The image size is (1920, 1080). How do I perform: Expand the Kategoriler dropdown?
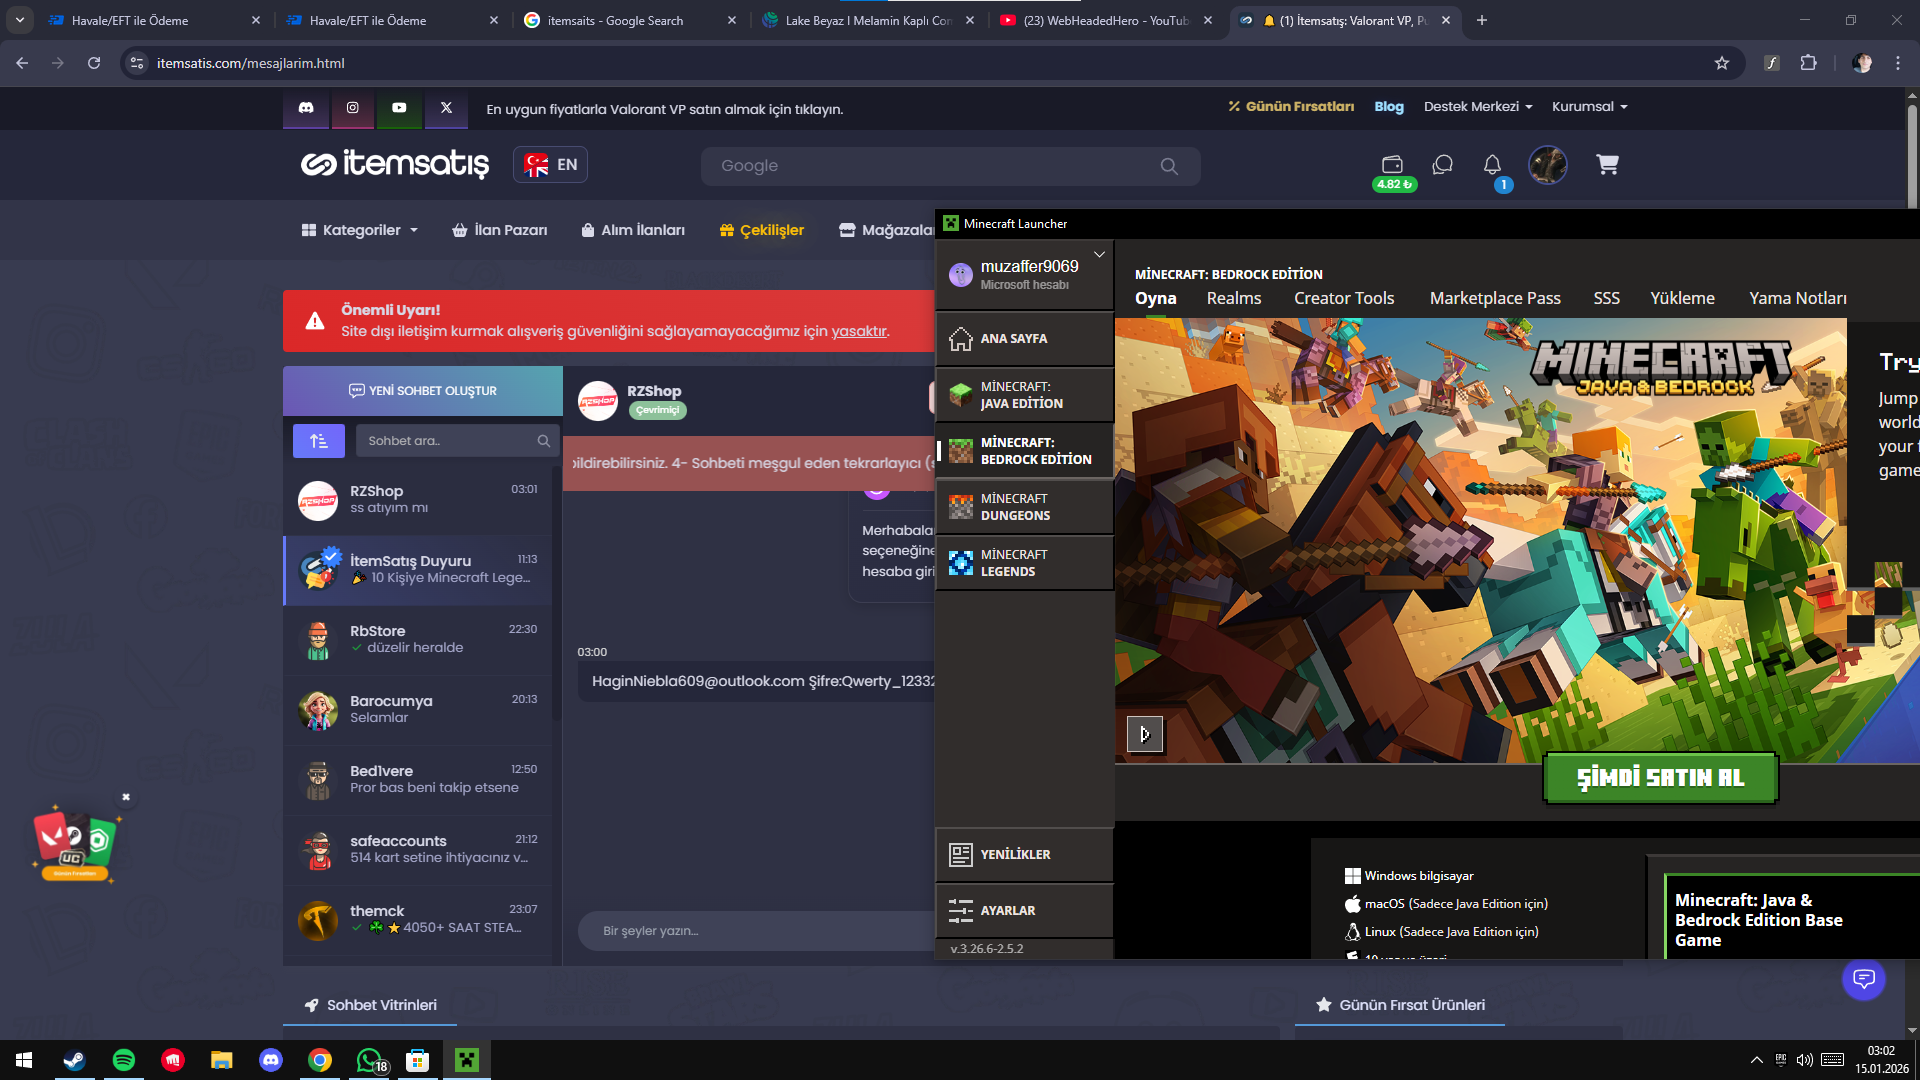point(360,230)
